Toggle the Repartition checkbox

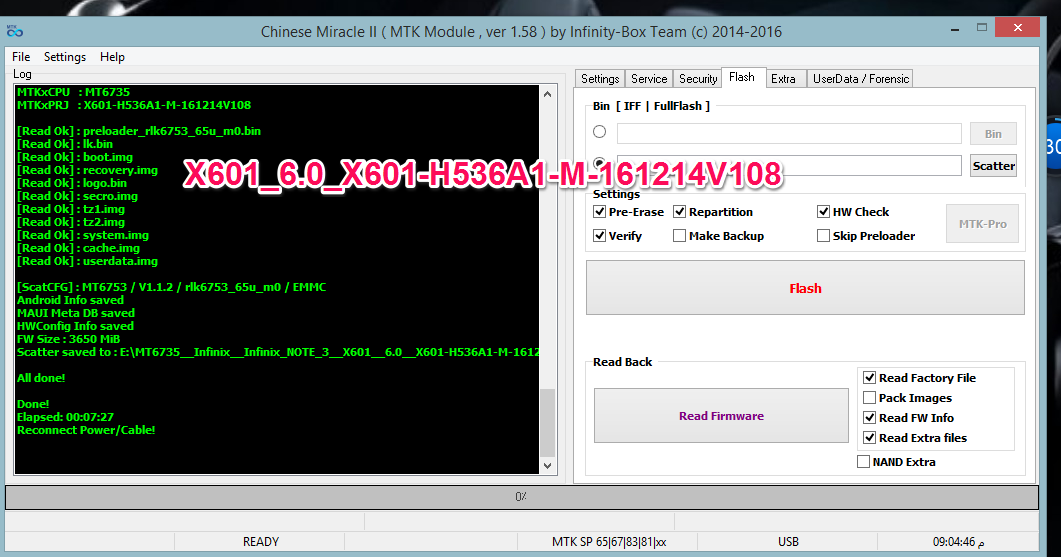pos(679,212)
